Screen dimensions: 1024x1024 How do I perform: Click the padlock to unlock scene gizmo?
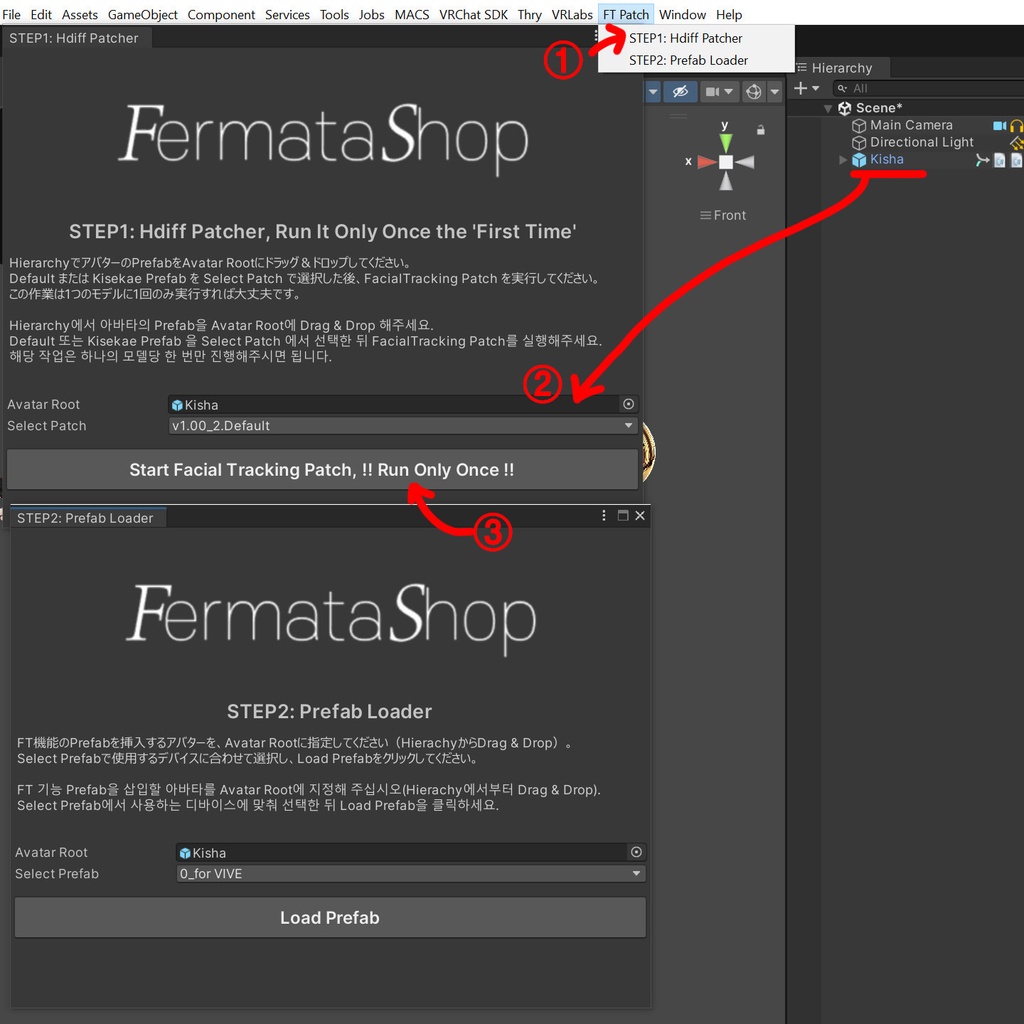pos(760,128)
